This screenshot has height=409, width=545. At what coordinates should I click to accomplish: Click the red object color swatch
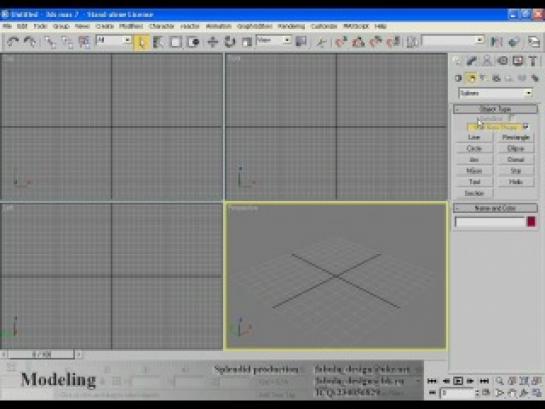(x=531, y=221)
